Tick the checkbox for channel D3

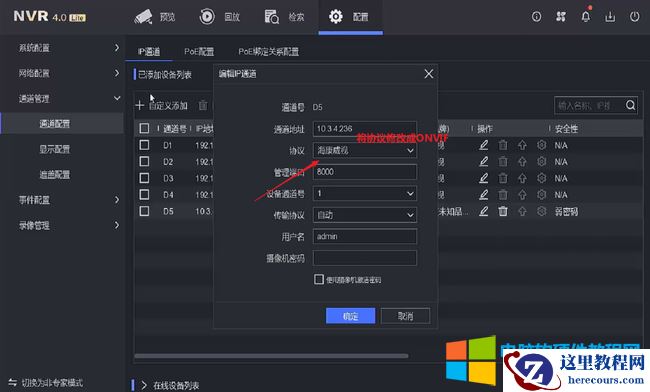point(144,178)
